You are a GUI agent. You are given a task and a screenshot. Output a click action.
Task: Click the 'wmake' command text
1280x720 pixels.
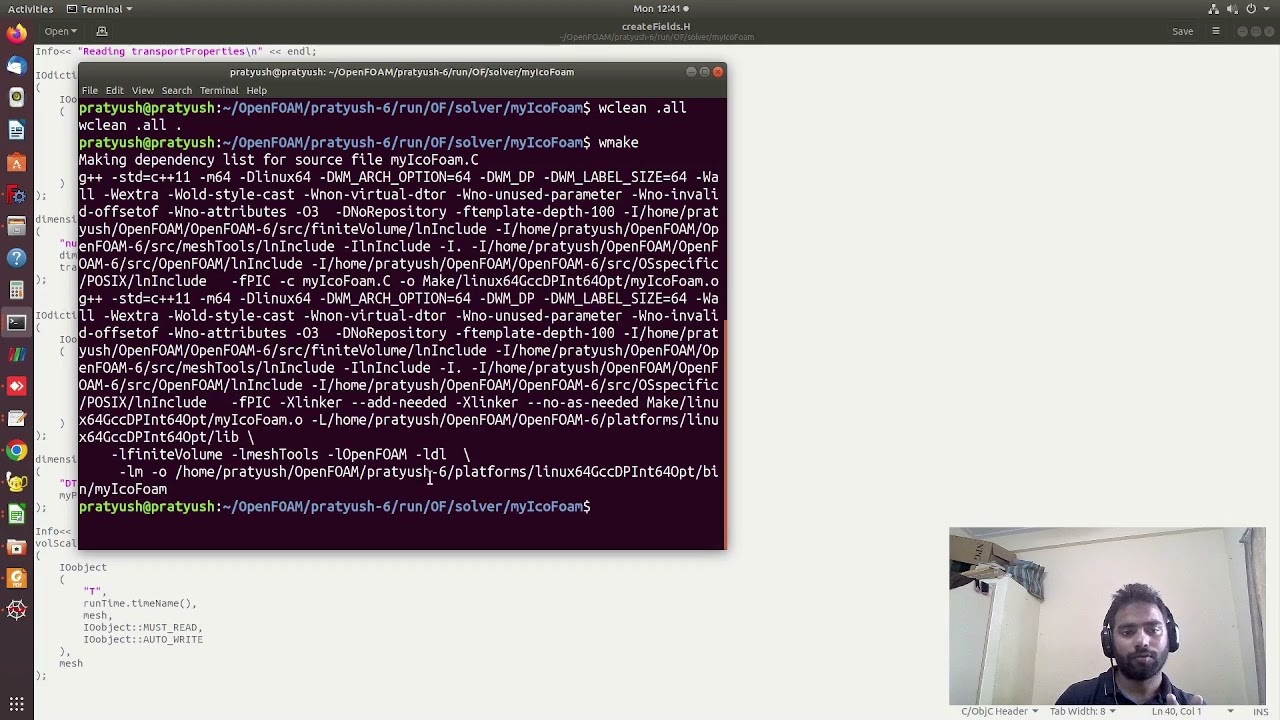(618, 143)
